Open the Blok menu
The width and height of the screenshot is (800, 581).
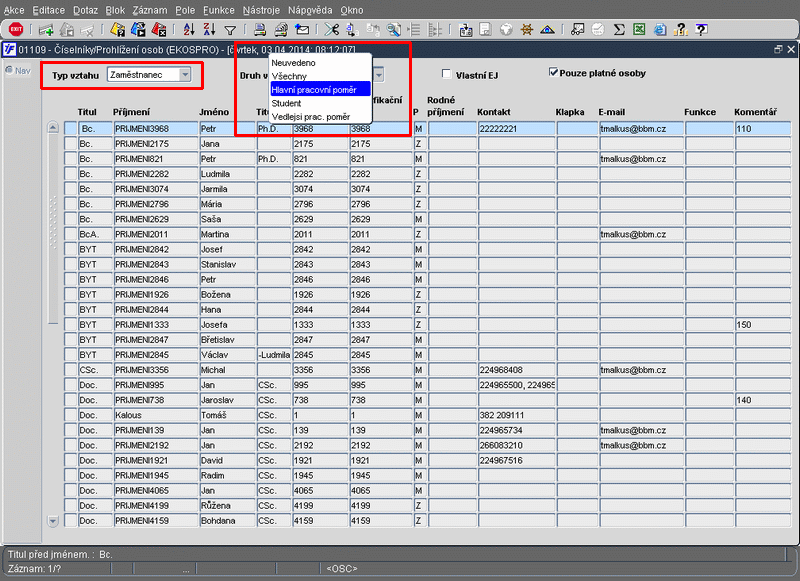pos(115,10)
